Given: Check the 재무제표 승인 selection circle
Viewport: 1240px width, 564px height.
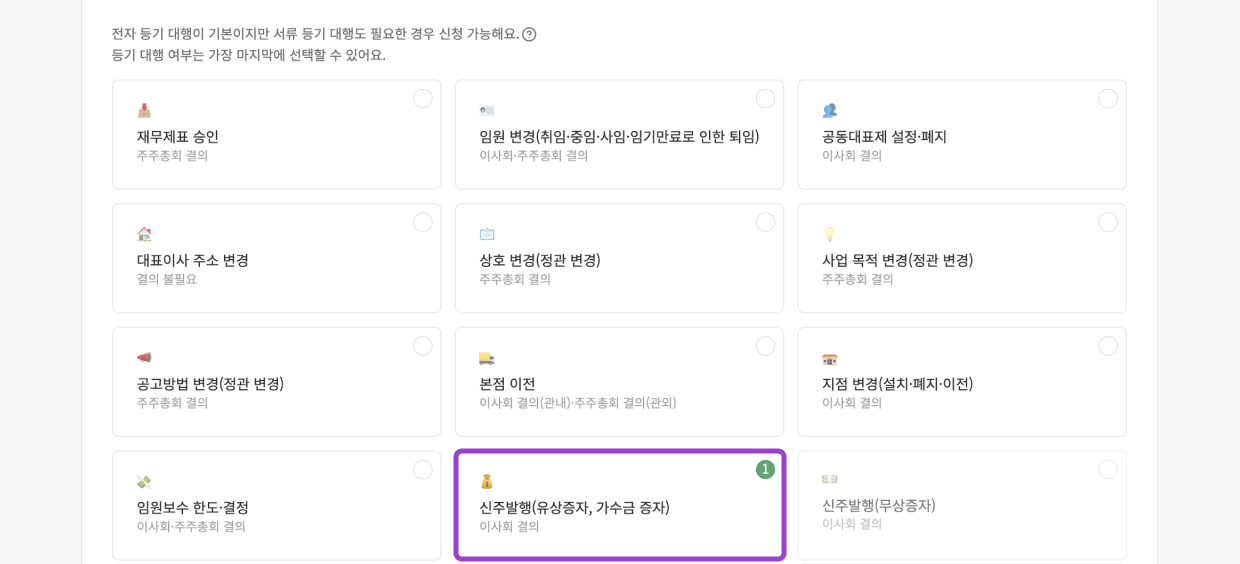Looking at the screenshot, I should (423, 98).
